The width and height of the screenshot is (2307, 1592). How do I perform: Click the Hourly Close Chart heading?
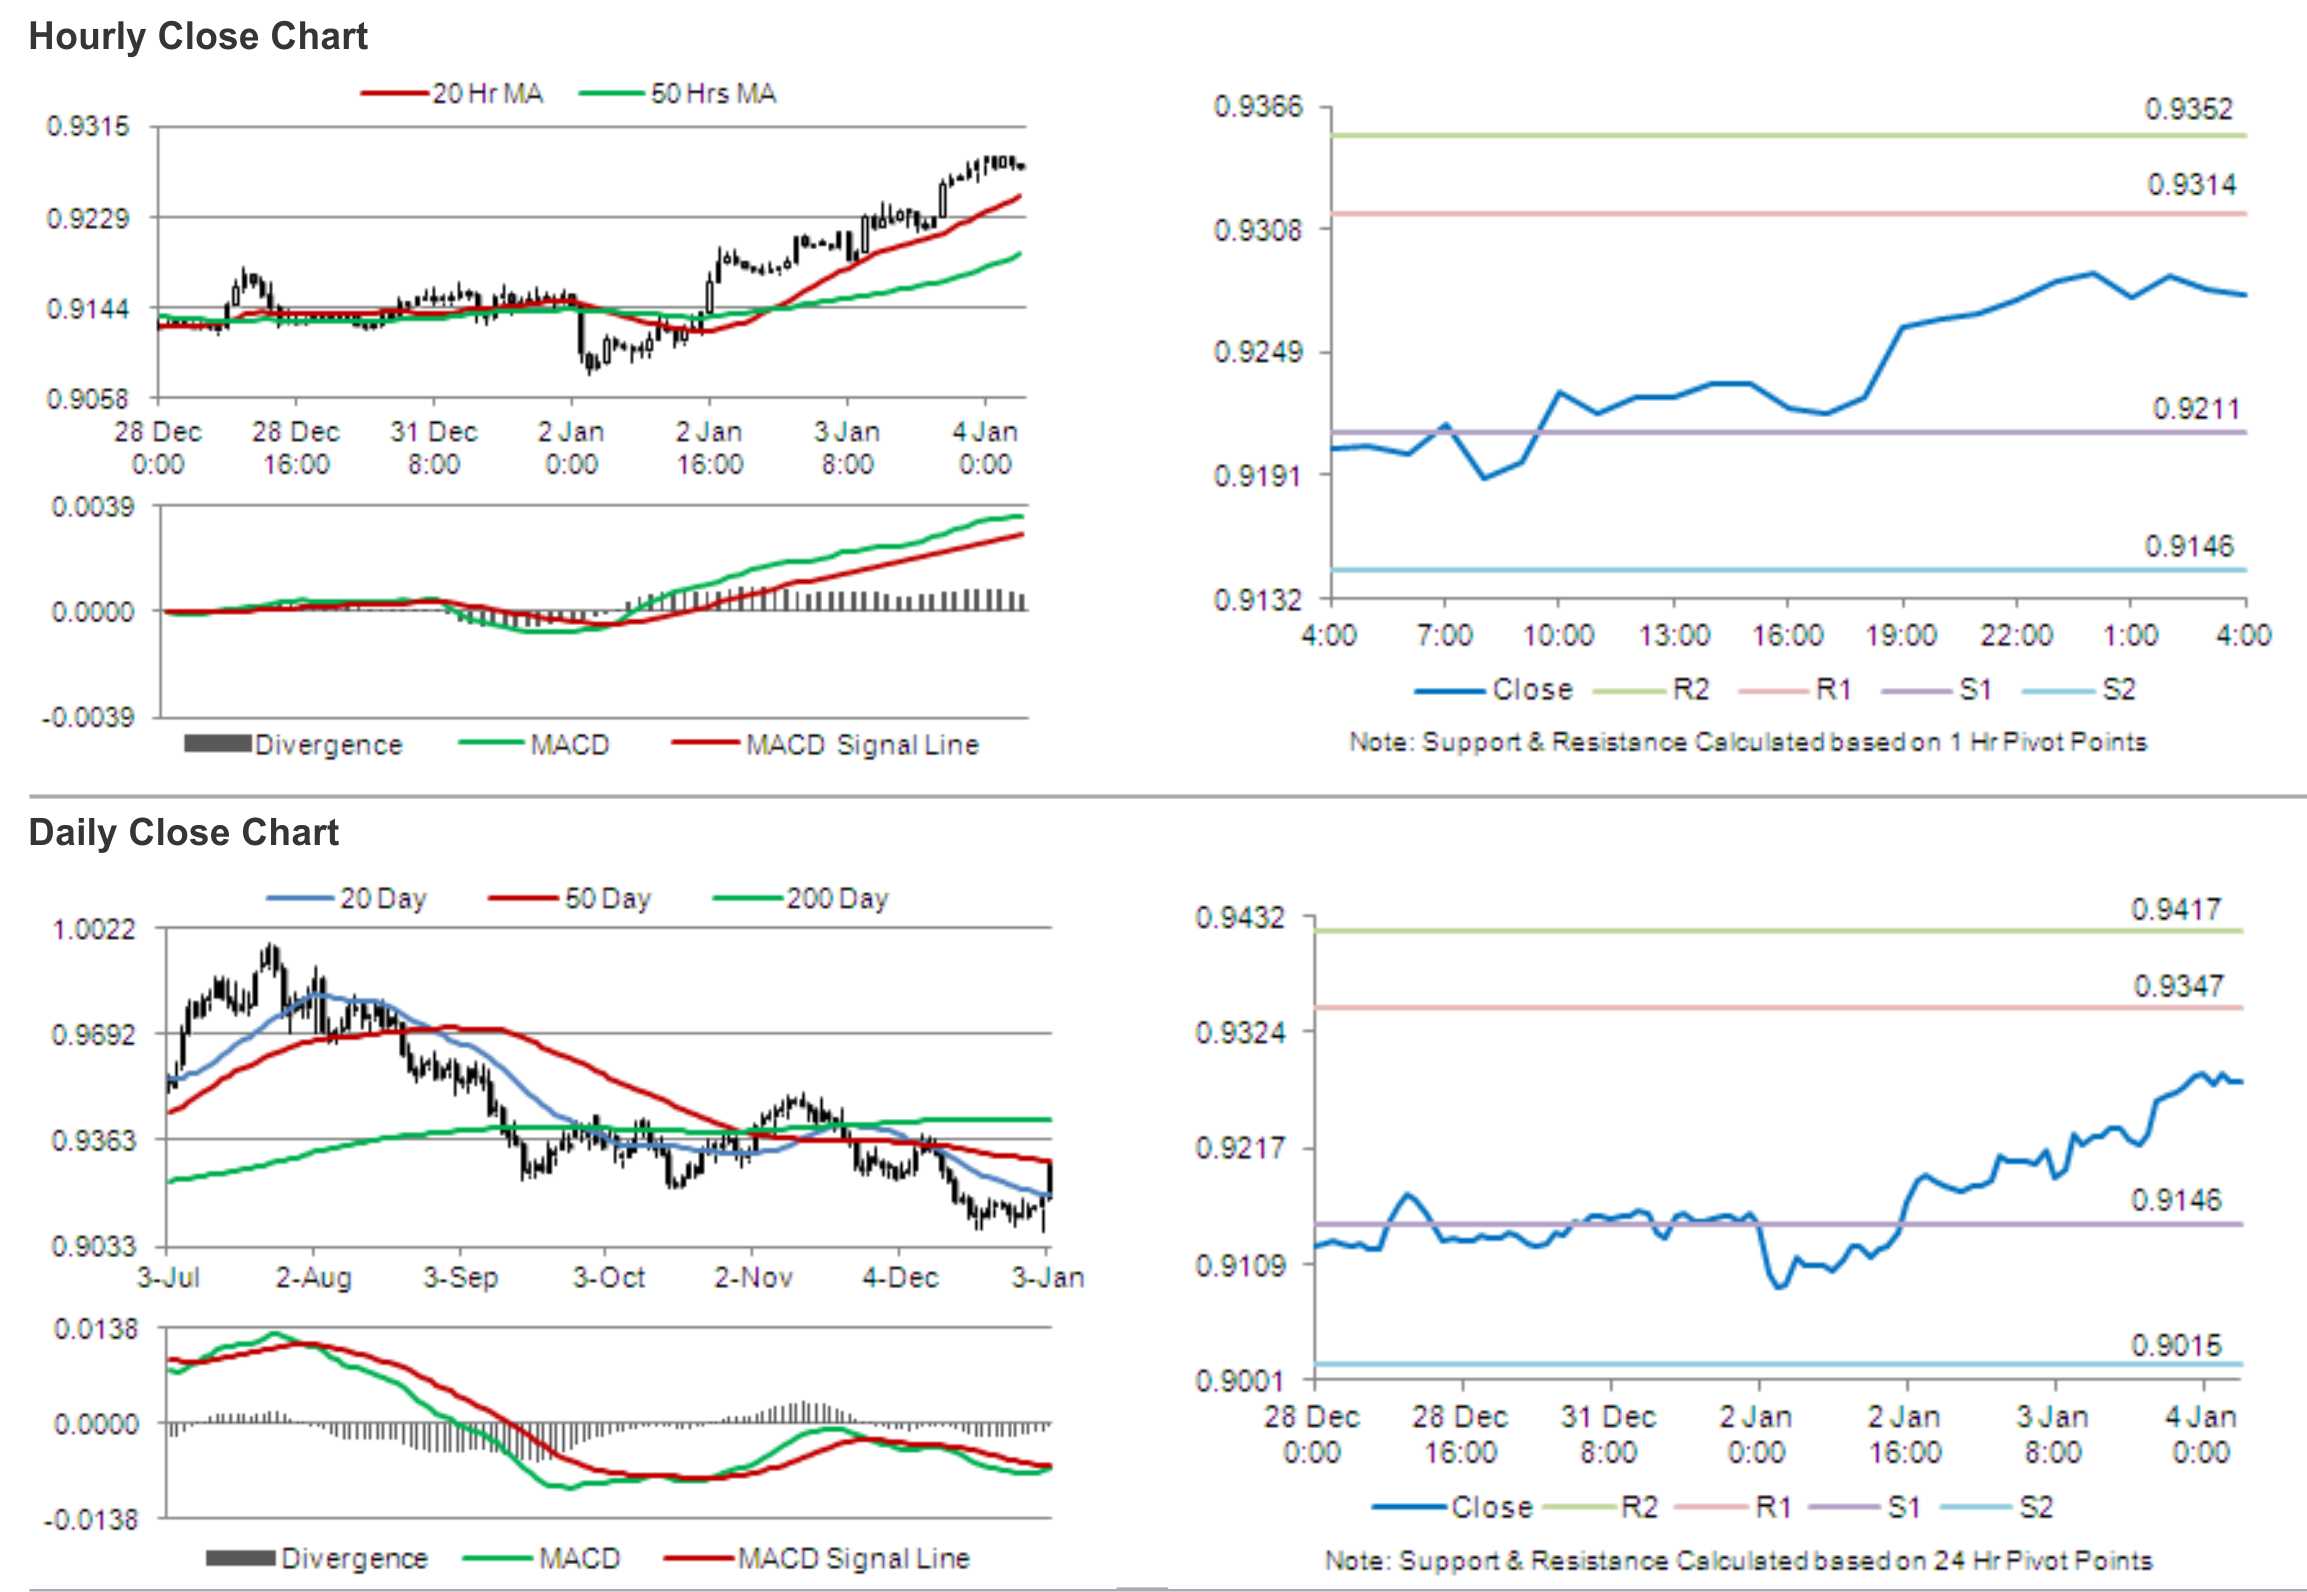click(x=198, y=36)
